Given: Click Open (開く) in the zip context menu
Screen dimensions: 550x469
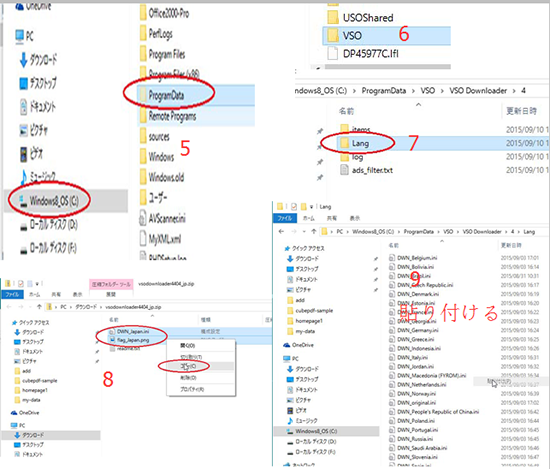Looking at the screenshot, I should 188,346.
